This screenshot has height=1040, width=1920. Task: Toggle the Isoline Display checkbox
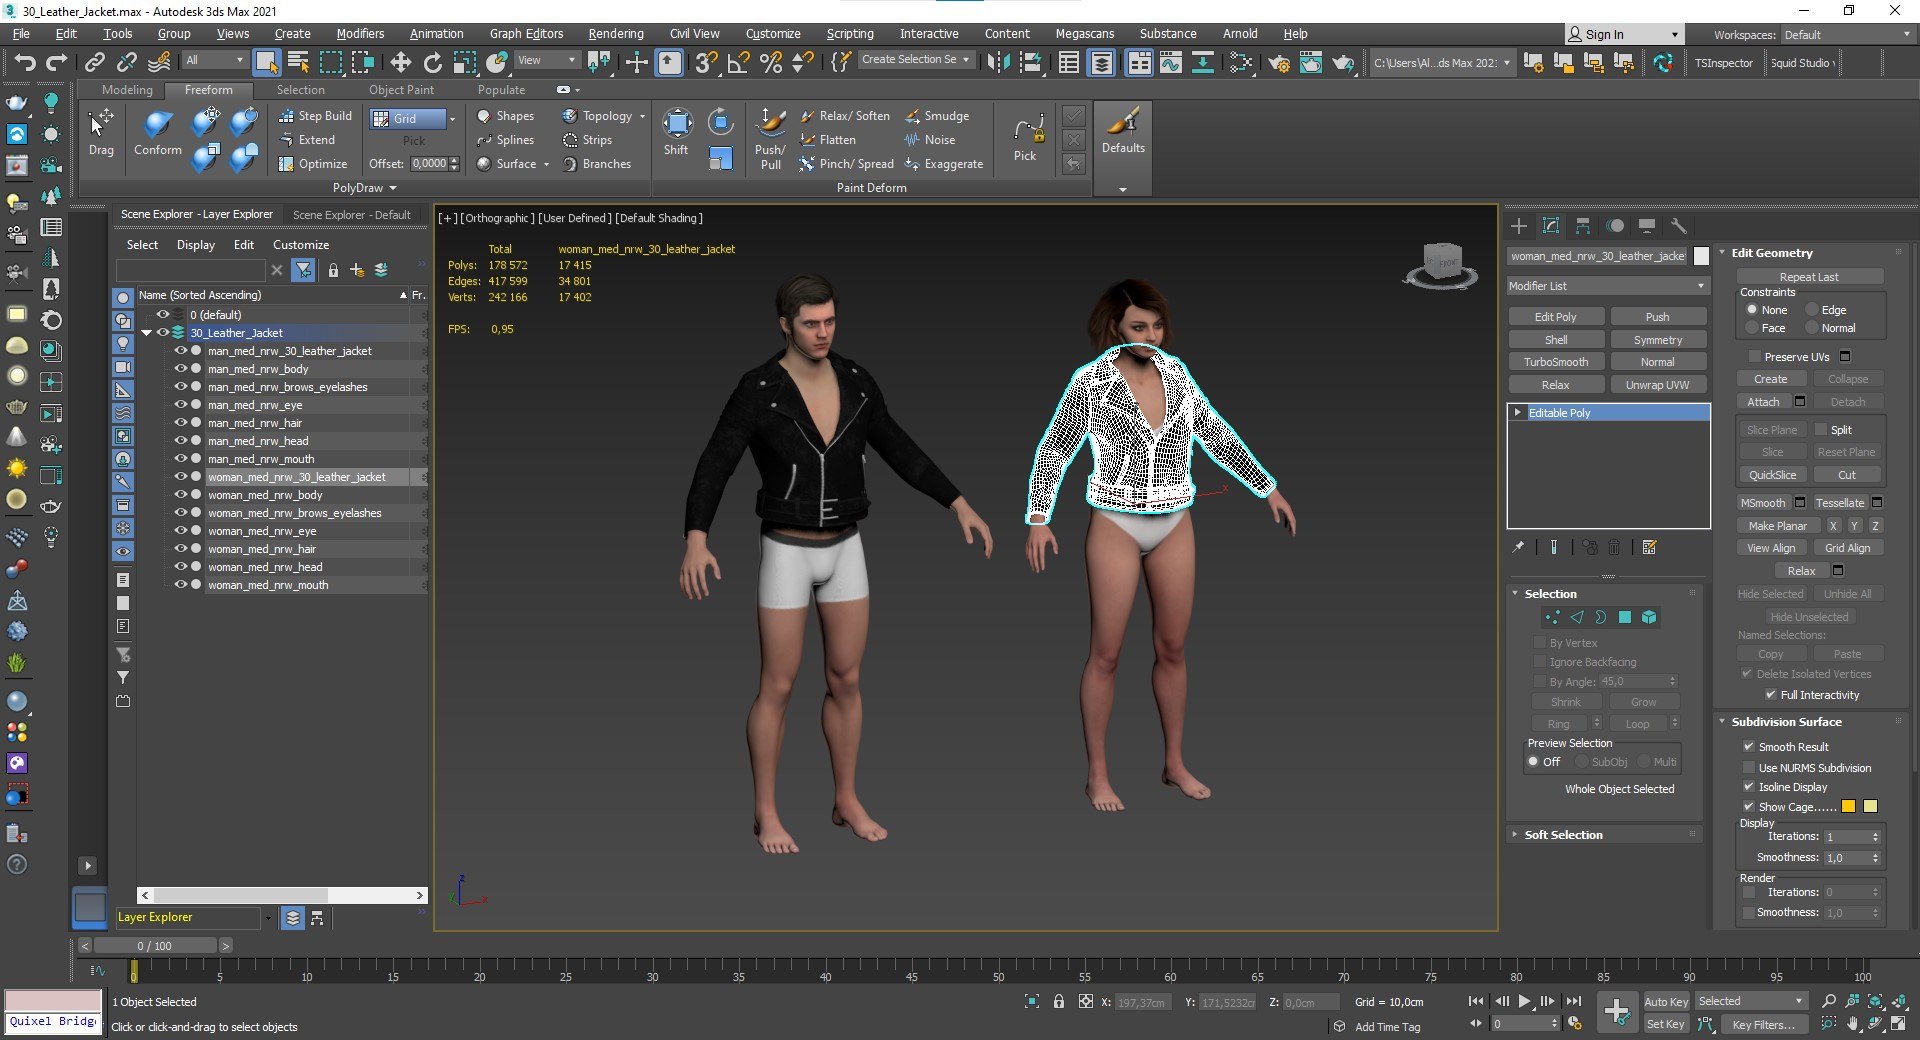[x=1749, y=787]
